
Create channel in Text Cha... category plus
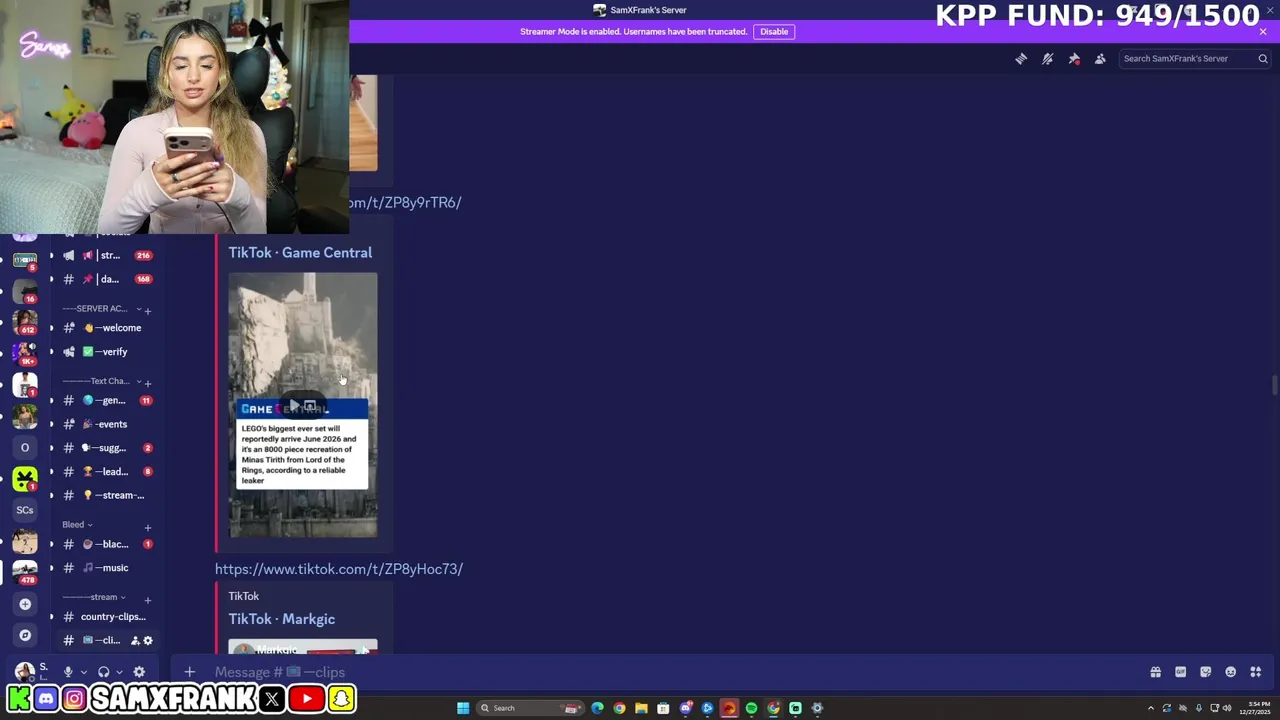[x=148, y=383]
